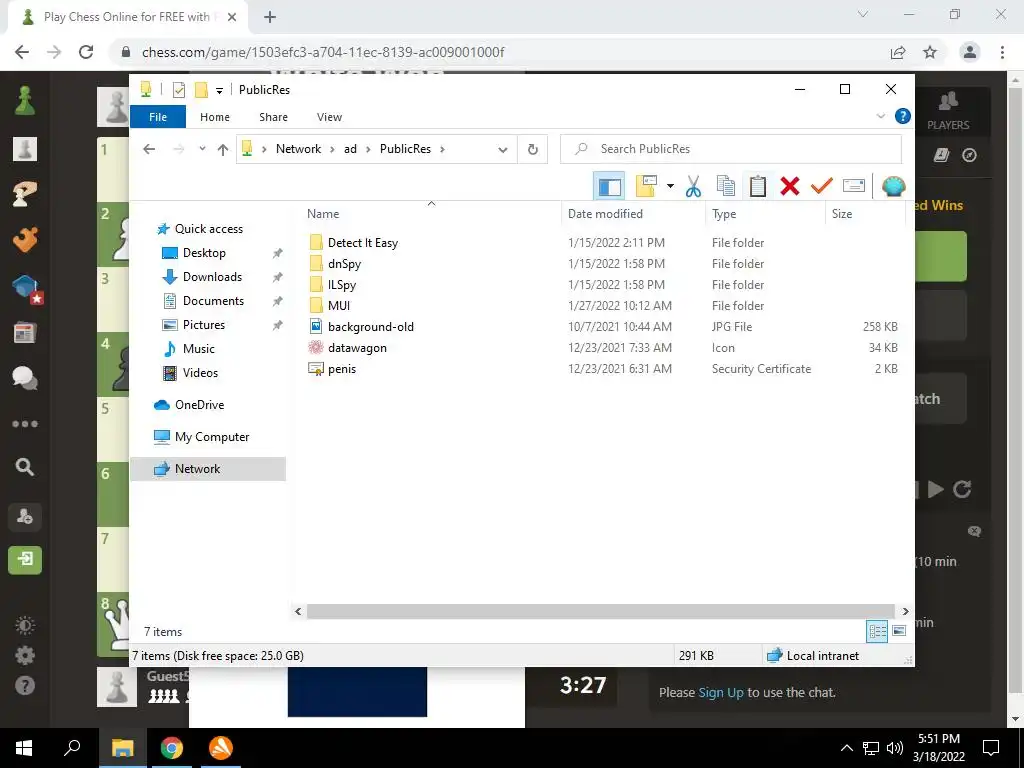Image resolution: width=1024 pixels, height=768 pixels.
Task: Bookmark this page with star icon
Action: (x=930, y=52)
